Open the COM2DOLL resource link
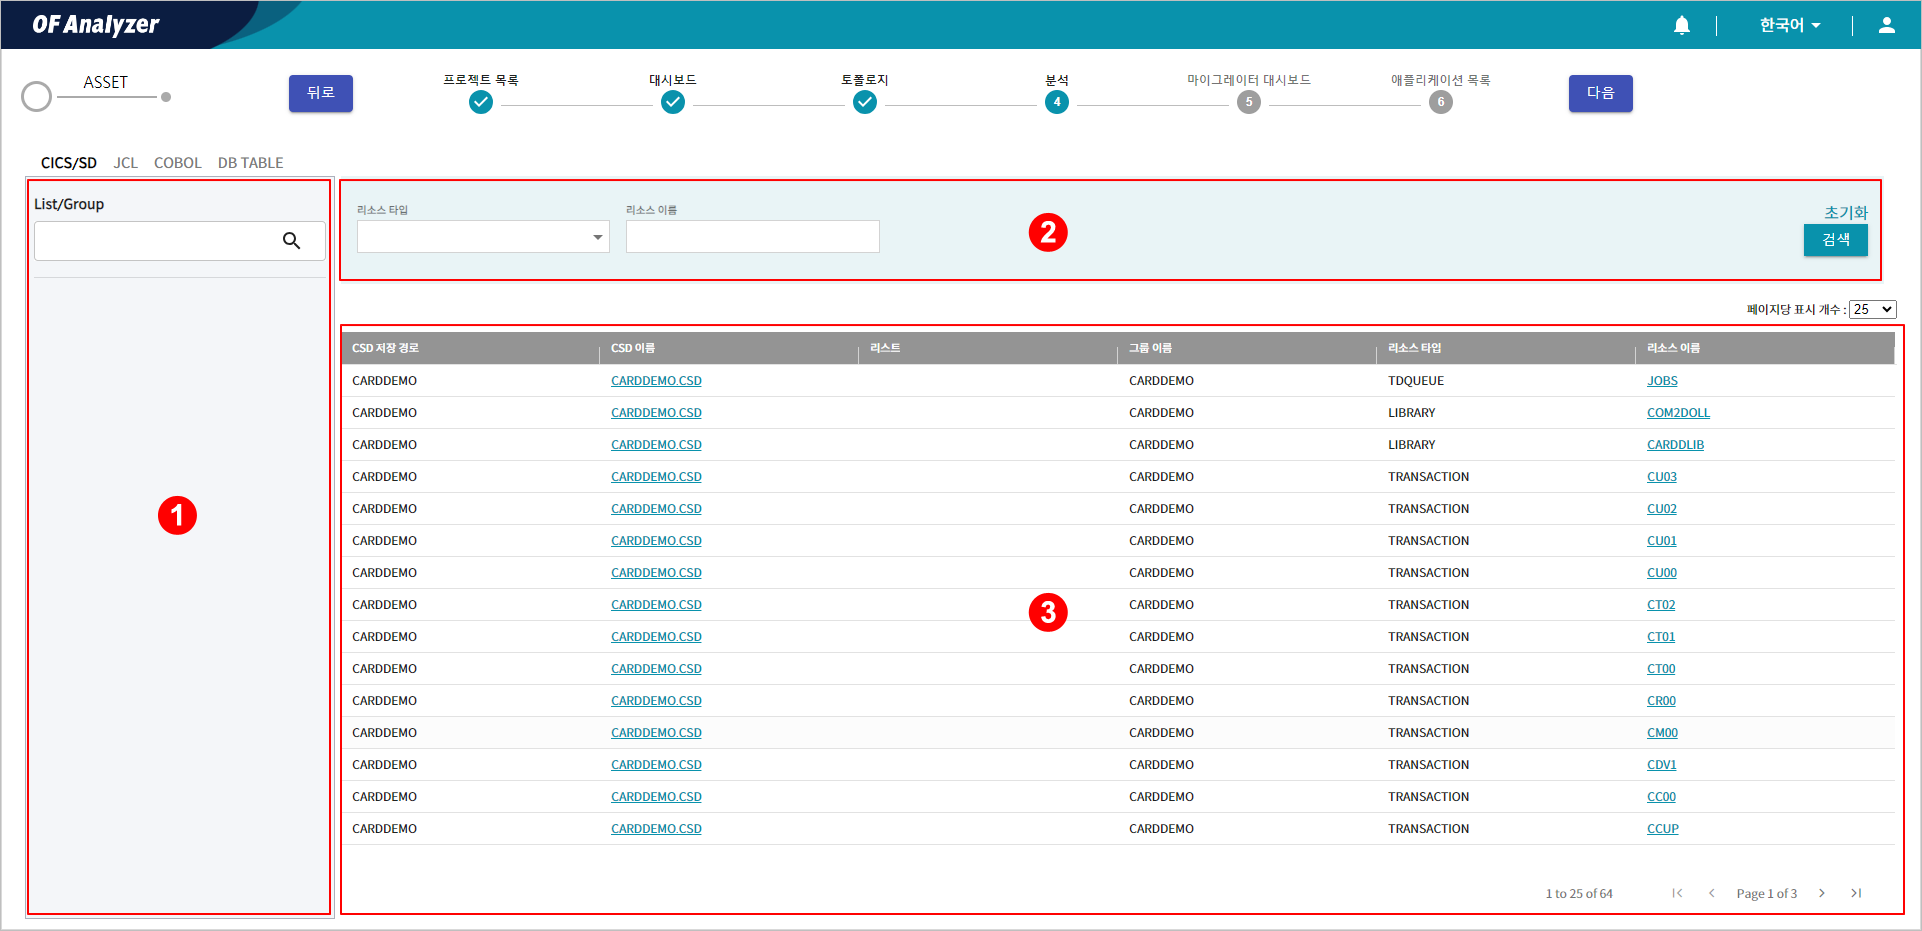Screen dimensions: 1922x931 tap(1678, 413)
